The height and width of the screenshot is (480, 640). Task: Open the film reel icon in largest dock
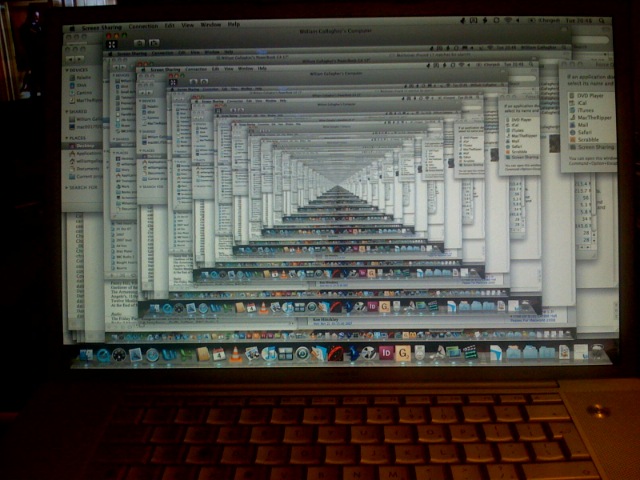(369, 353)
